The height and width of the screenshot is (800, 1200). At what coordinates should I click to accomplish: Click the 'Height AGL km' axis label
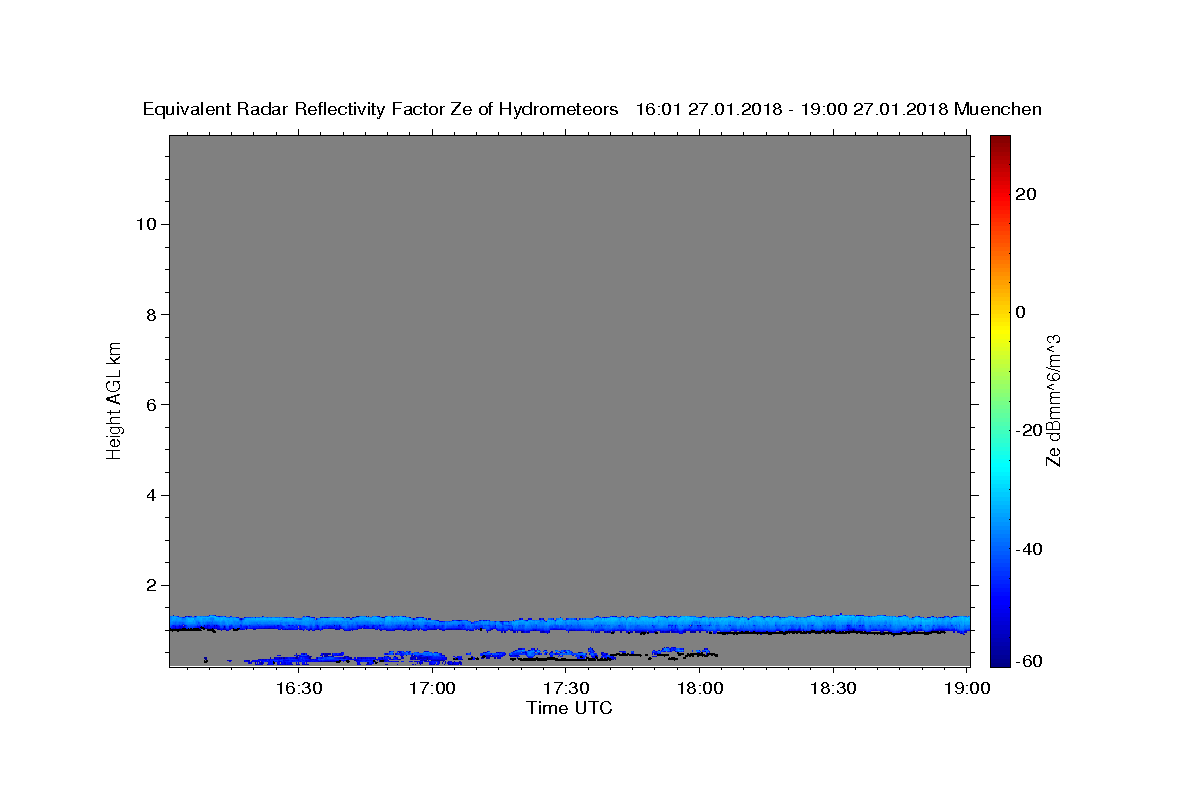114,399
